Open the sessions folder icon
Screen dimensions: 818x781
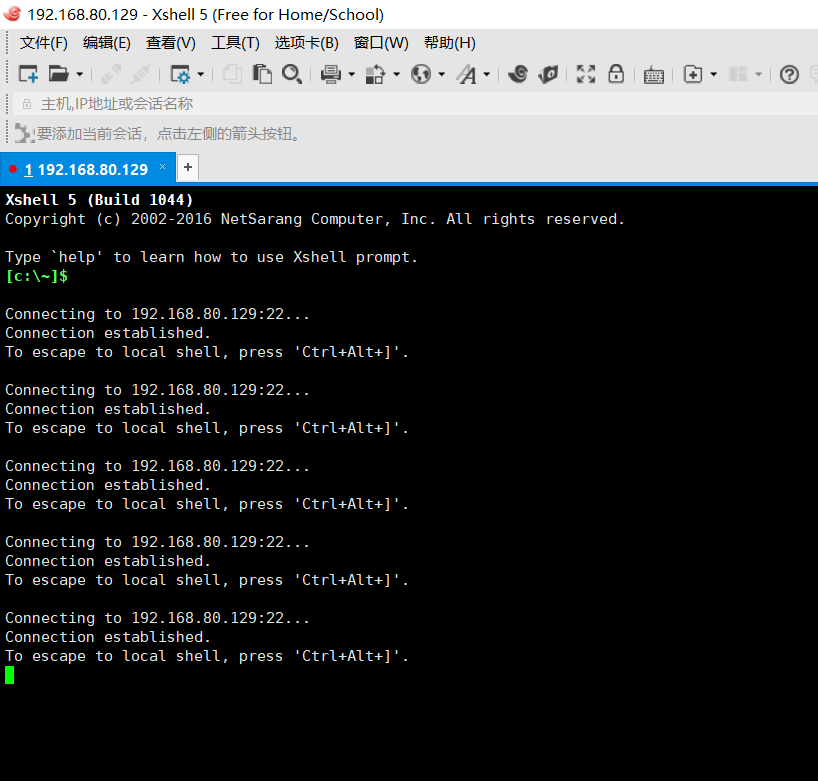[x=58, y=74]
